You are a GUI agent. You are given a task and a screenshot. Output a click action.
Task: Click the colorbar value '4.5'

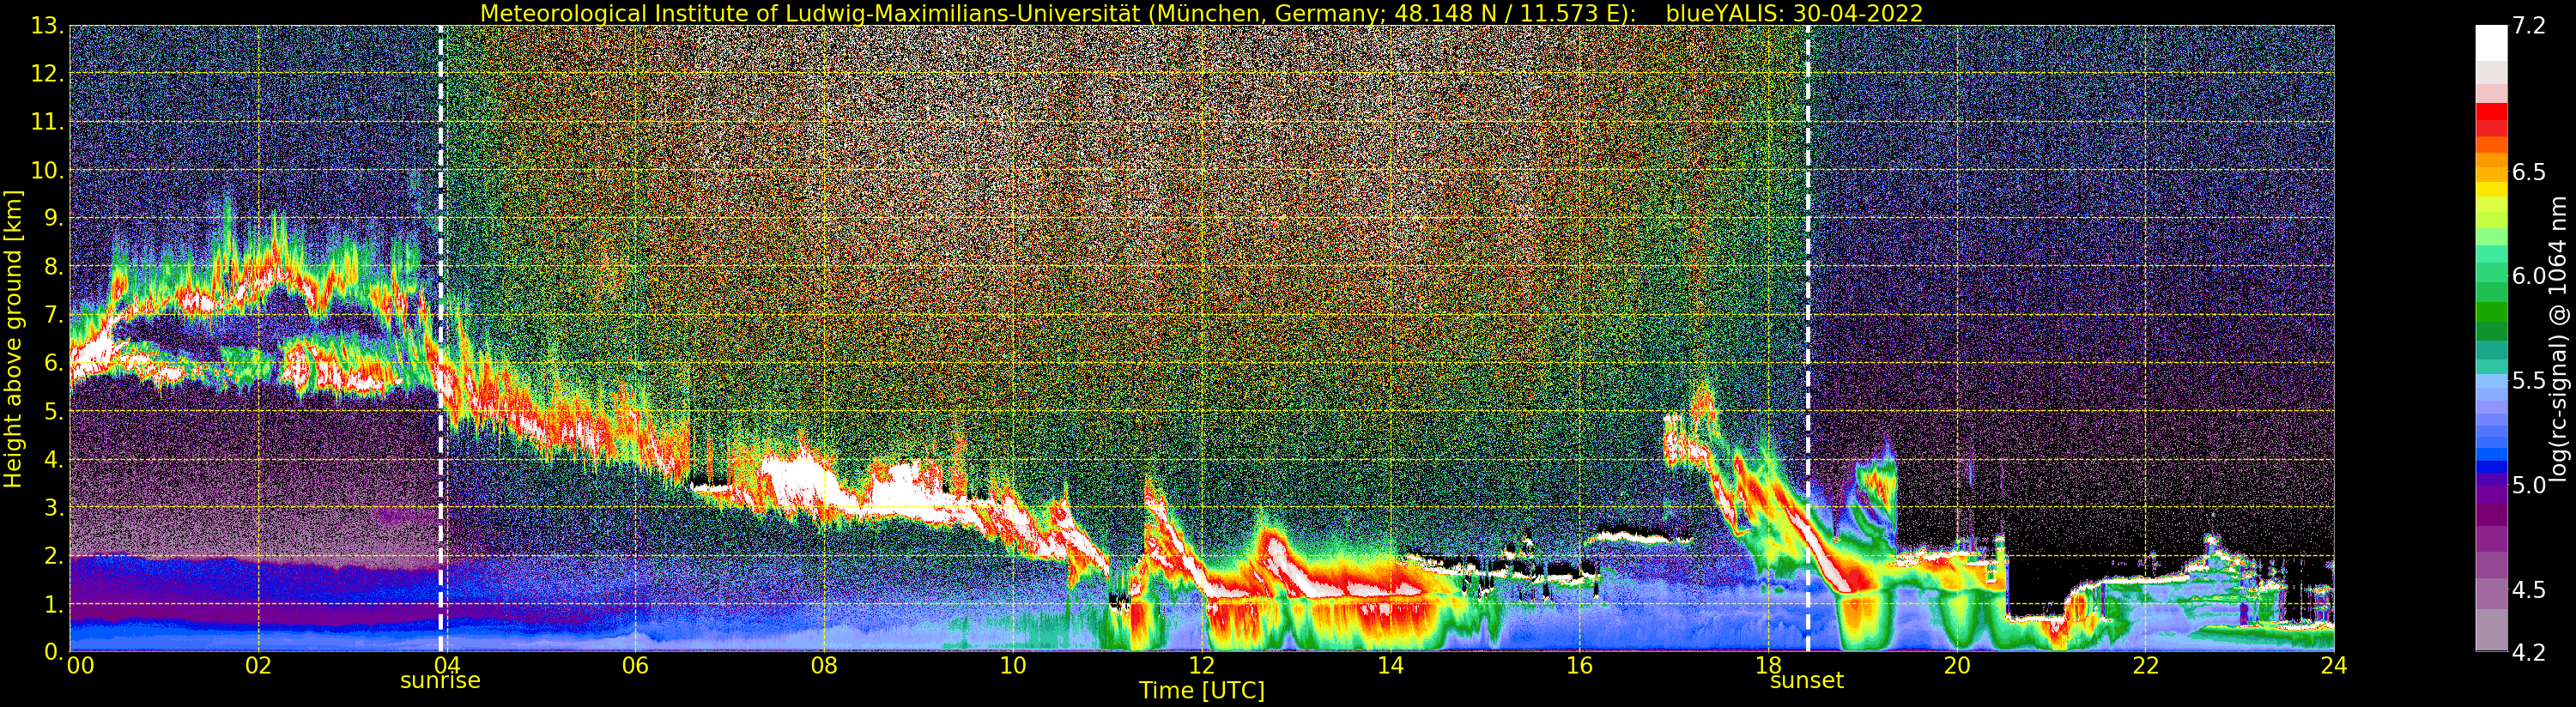click(x=2529, y=590)
